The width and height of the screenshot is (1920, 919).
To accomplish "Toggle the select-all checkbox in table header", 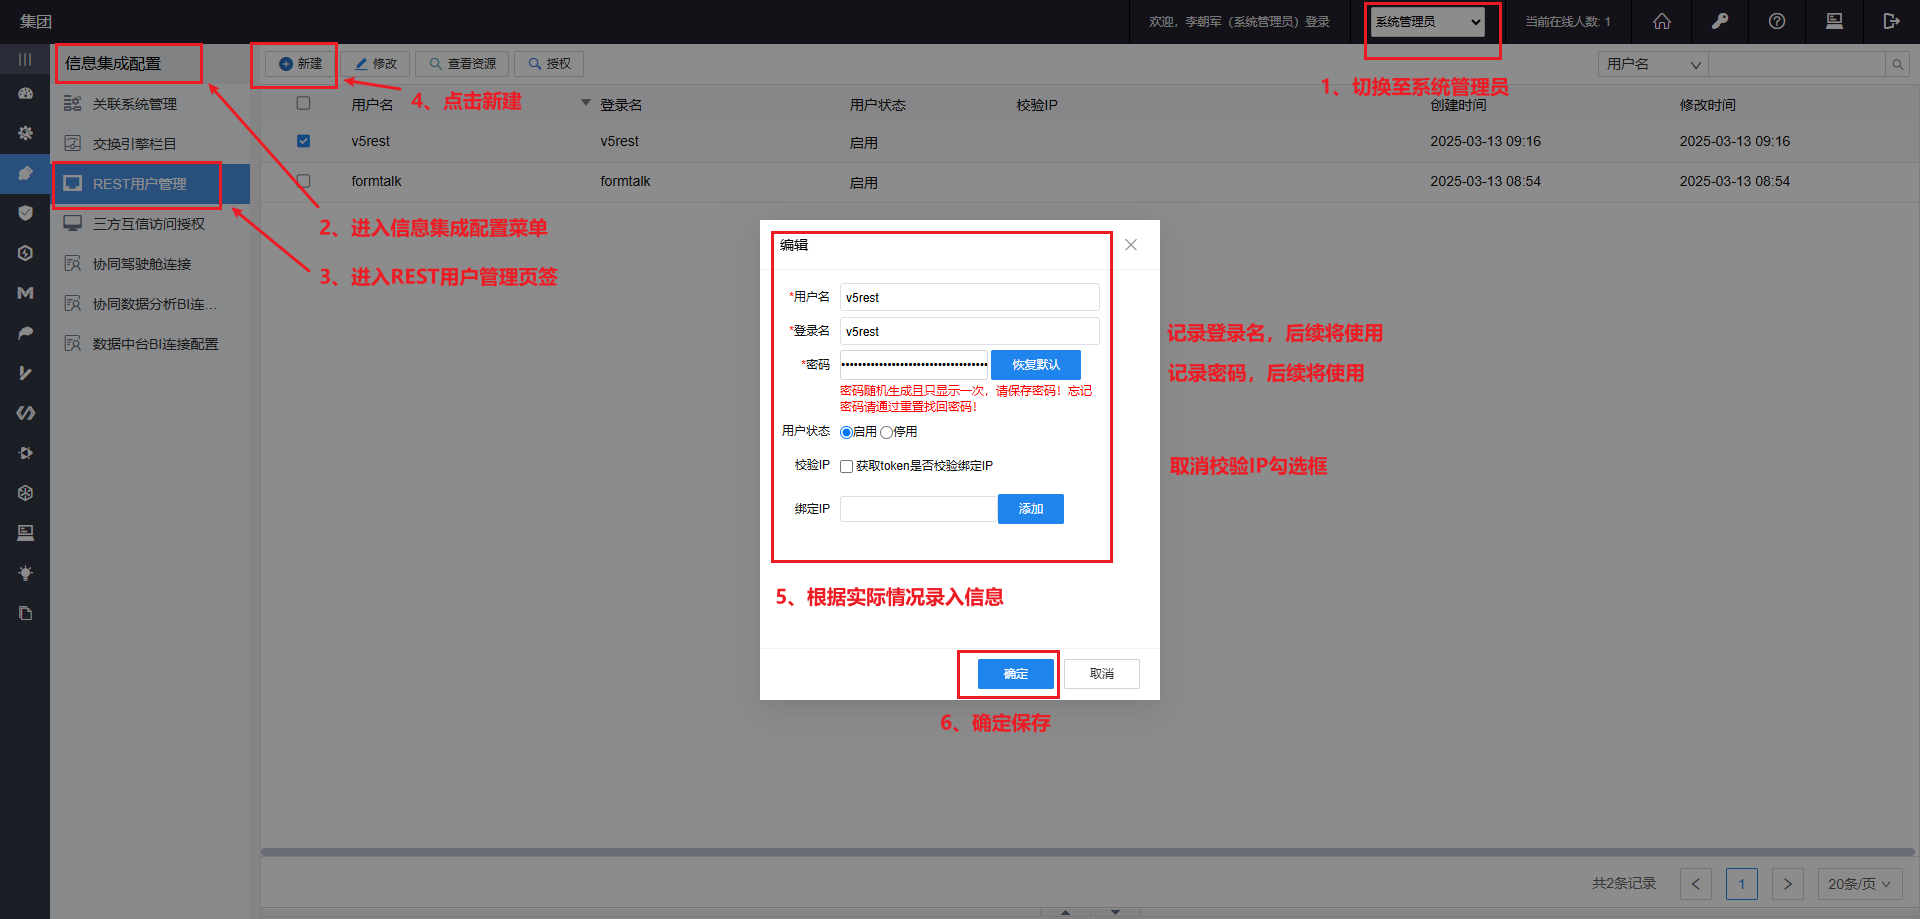I will pyautogui.click(x=303, y=103).
